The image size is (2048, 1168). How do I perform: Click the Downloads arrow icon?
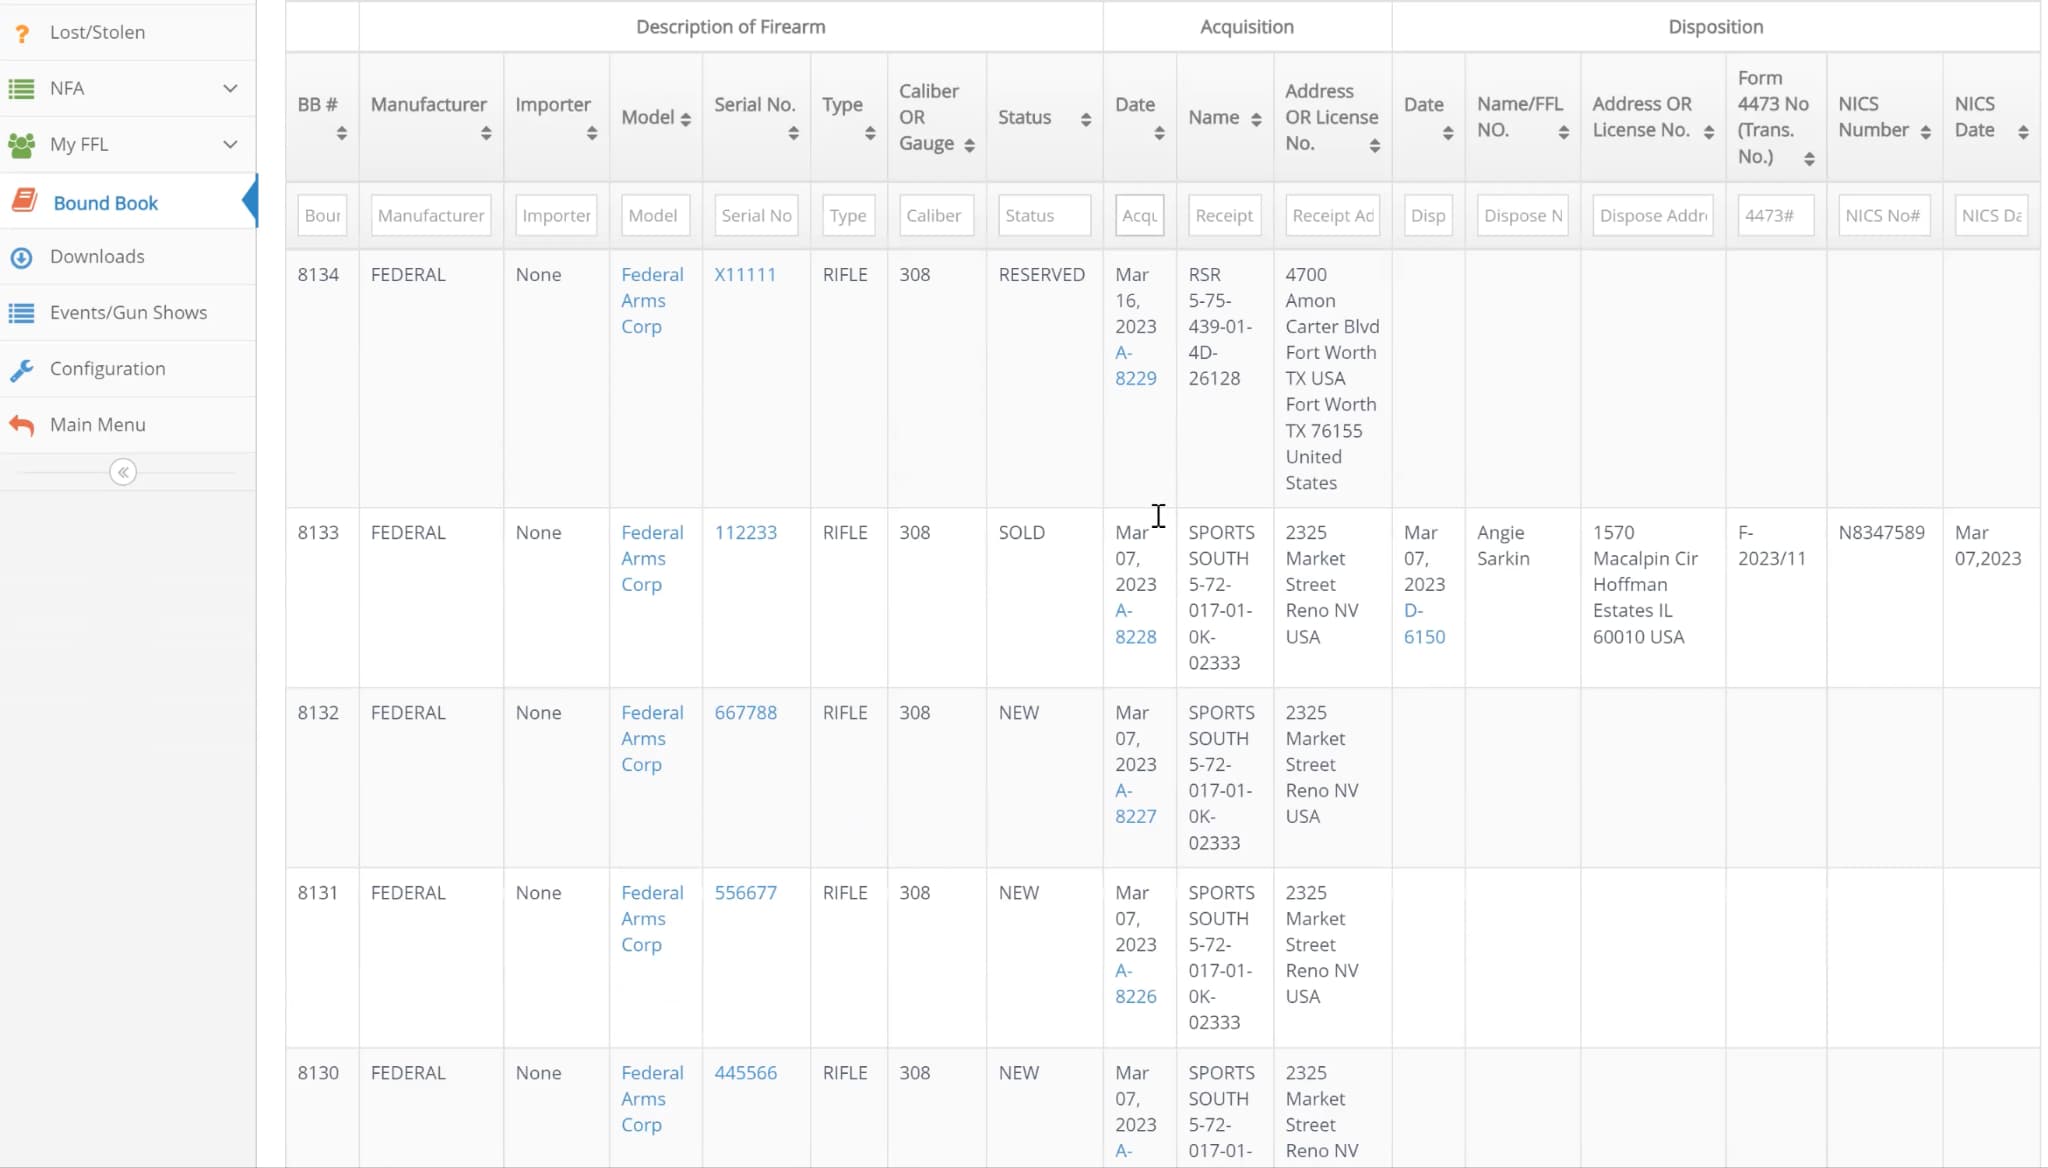pyautogui.click(x=21, y=258)
